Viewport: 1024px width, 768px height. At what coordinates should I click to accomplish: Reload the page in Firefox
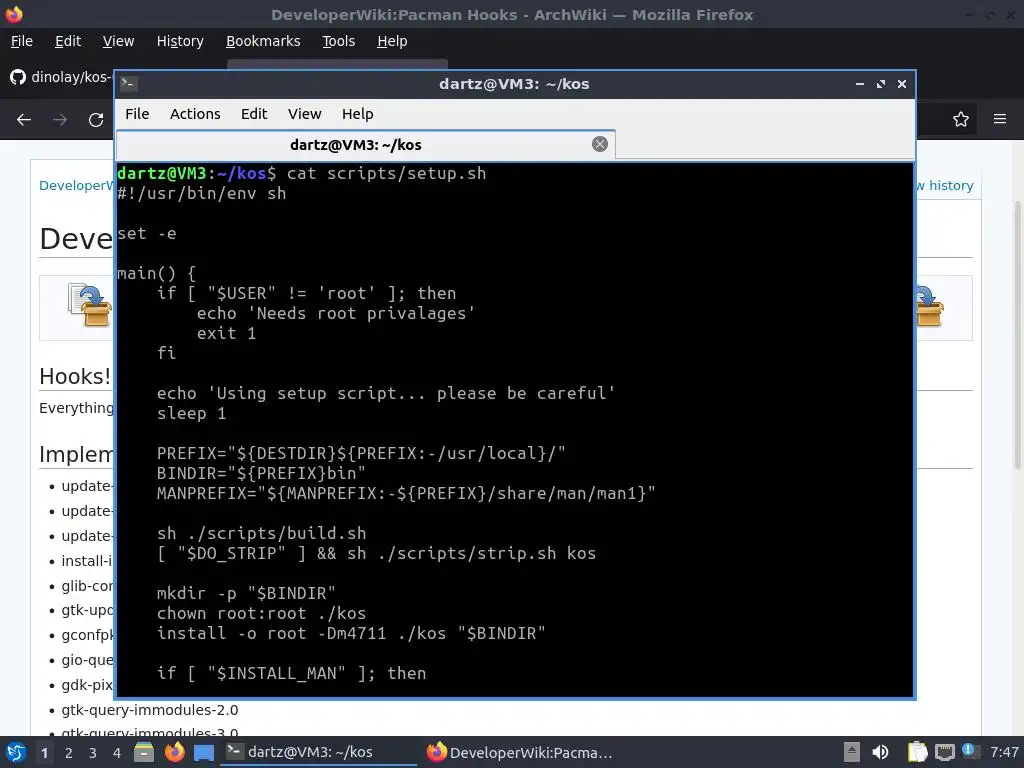pyautogui.click(x=96, y=120)
